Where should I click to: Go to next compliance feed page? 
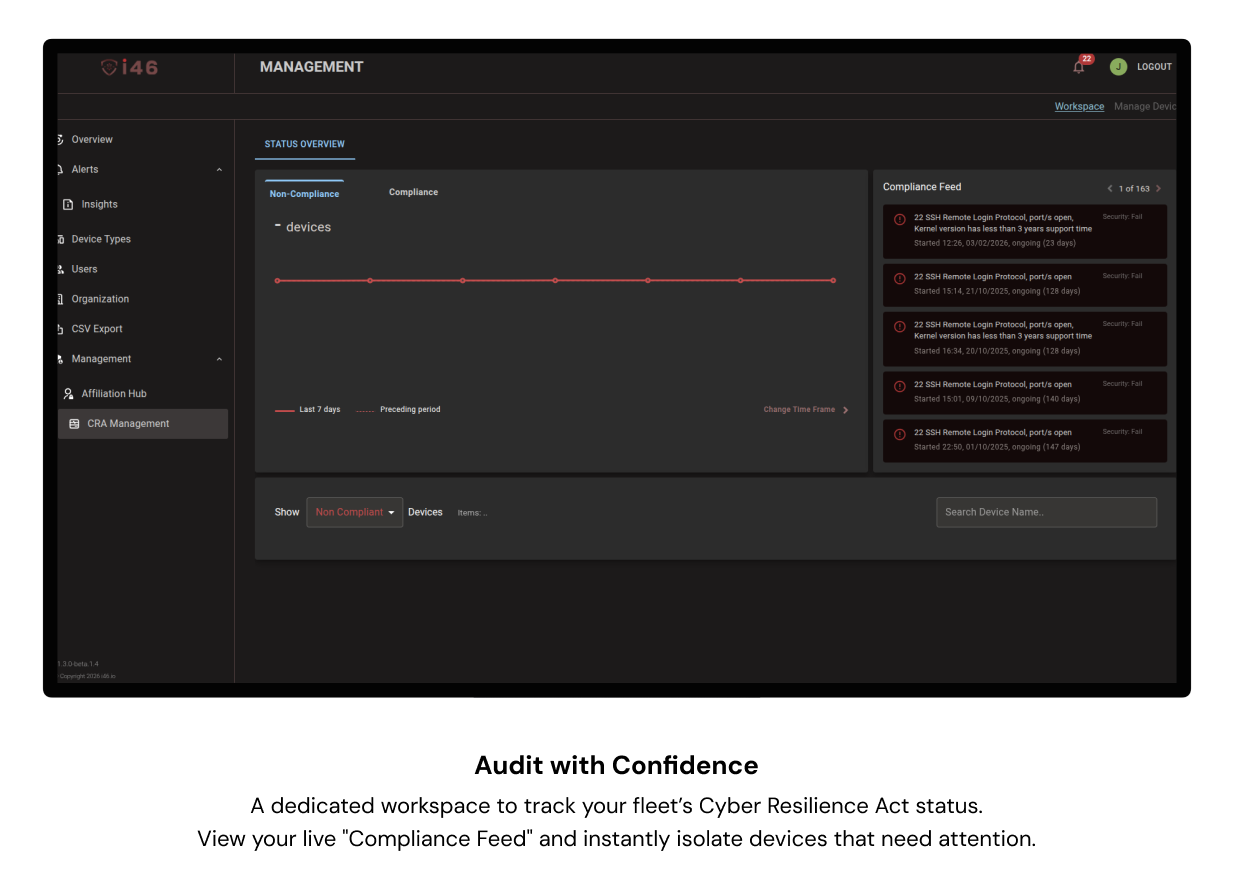click(1158, 188)
